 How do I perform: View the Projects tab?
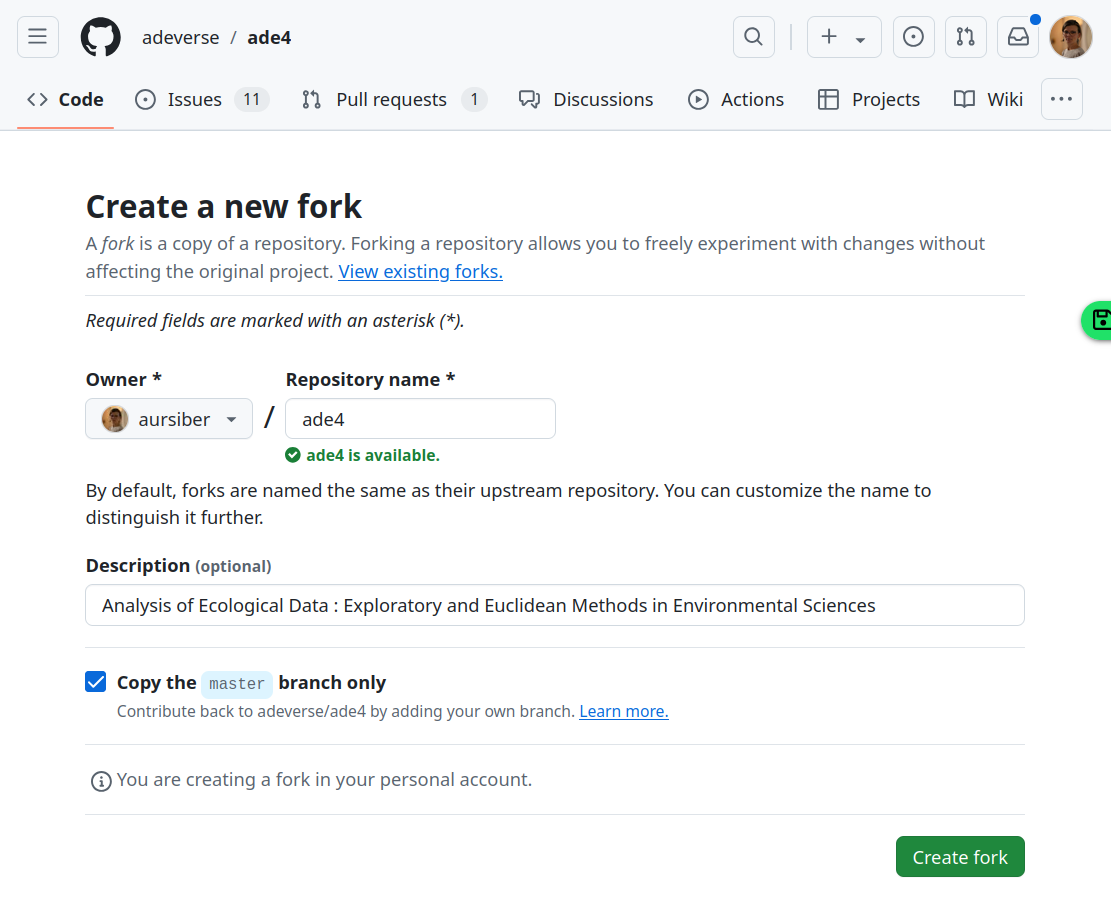tap(869, 99)
